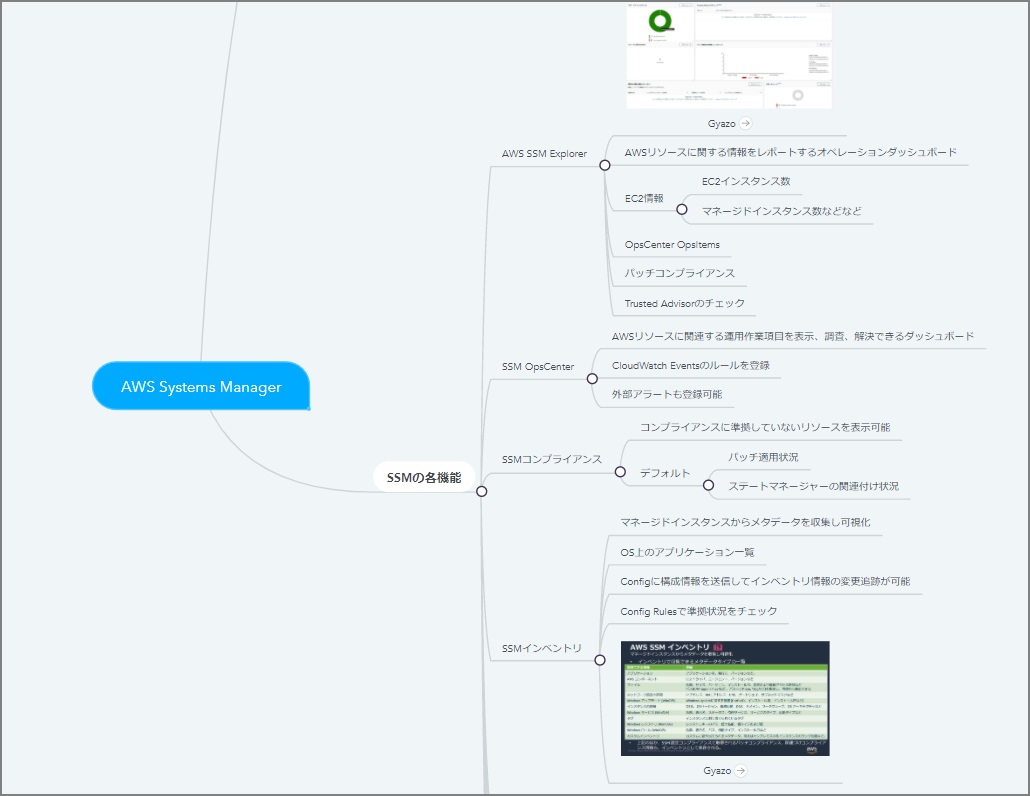This screenshot has width=1030, height=796.
Task: Select the Trusted Advisorのチェック node
Action: pyautogui.click(x=684, y=303)
